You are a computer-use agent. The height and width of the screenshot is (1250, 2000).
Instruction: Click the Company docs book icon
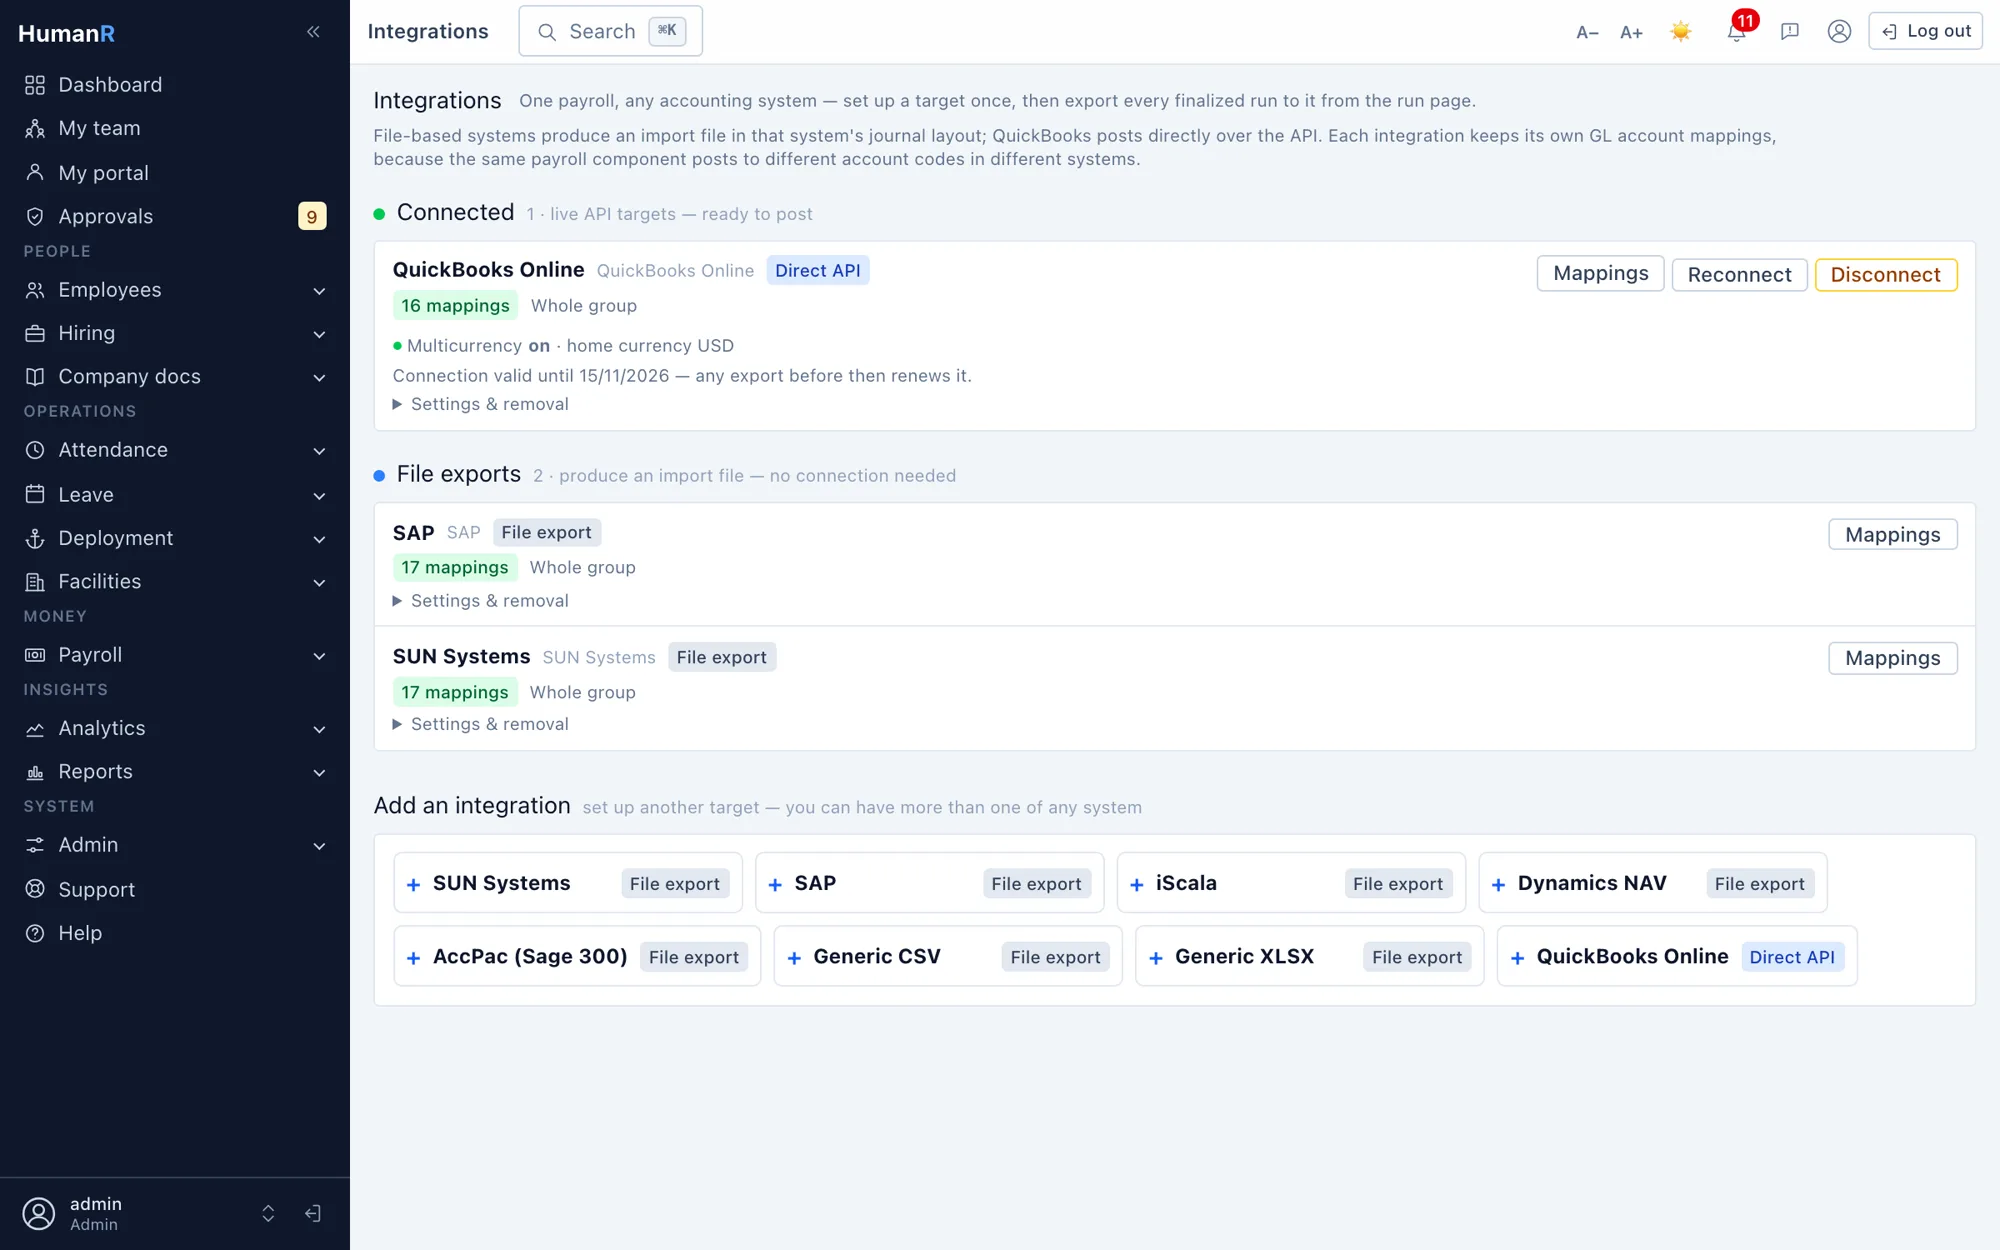[35, 377]
